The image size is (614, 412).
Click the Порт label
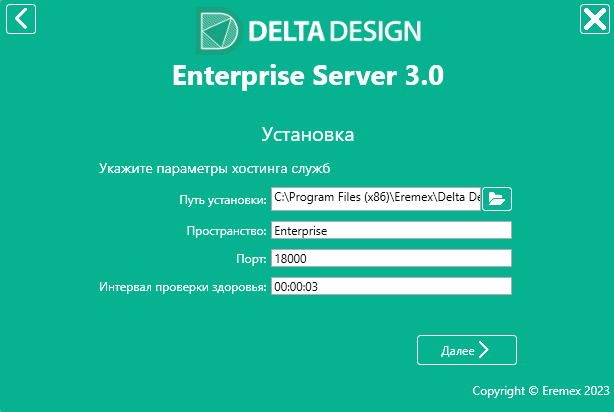[251, 259]
